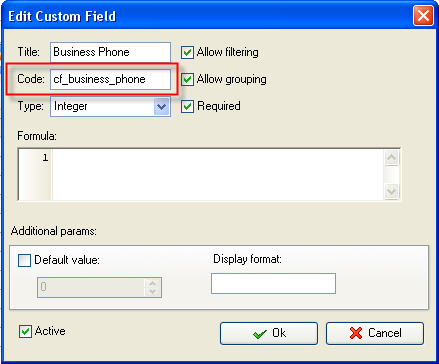Screen dimensions: 439x364
Task: Increase the default value spinner up arrow
Action: click(153, 283)
